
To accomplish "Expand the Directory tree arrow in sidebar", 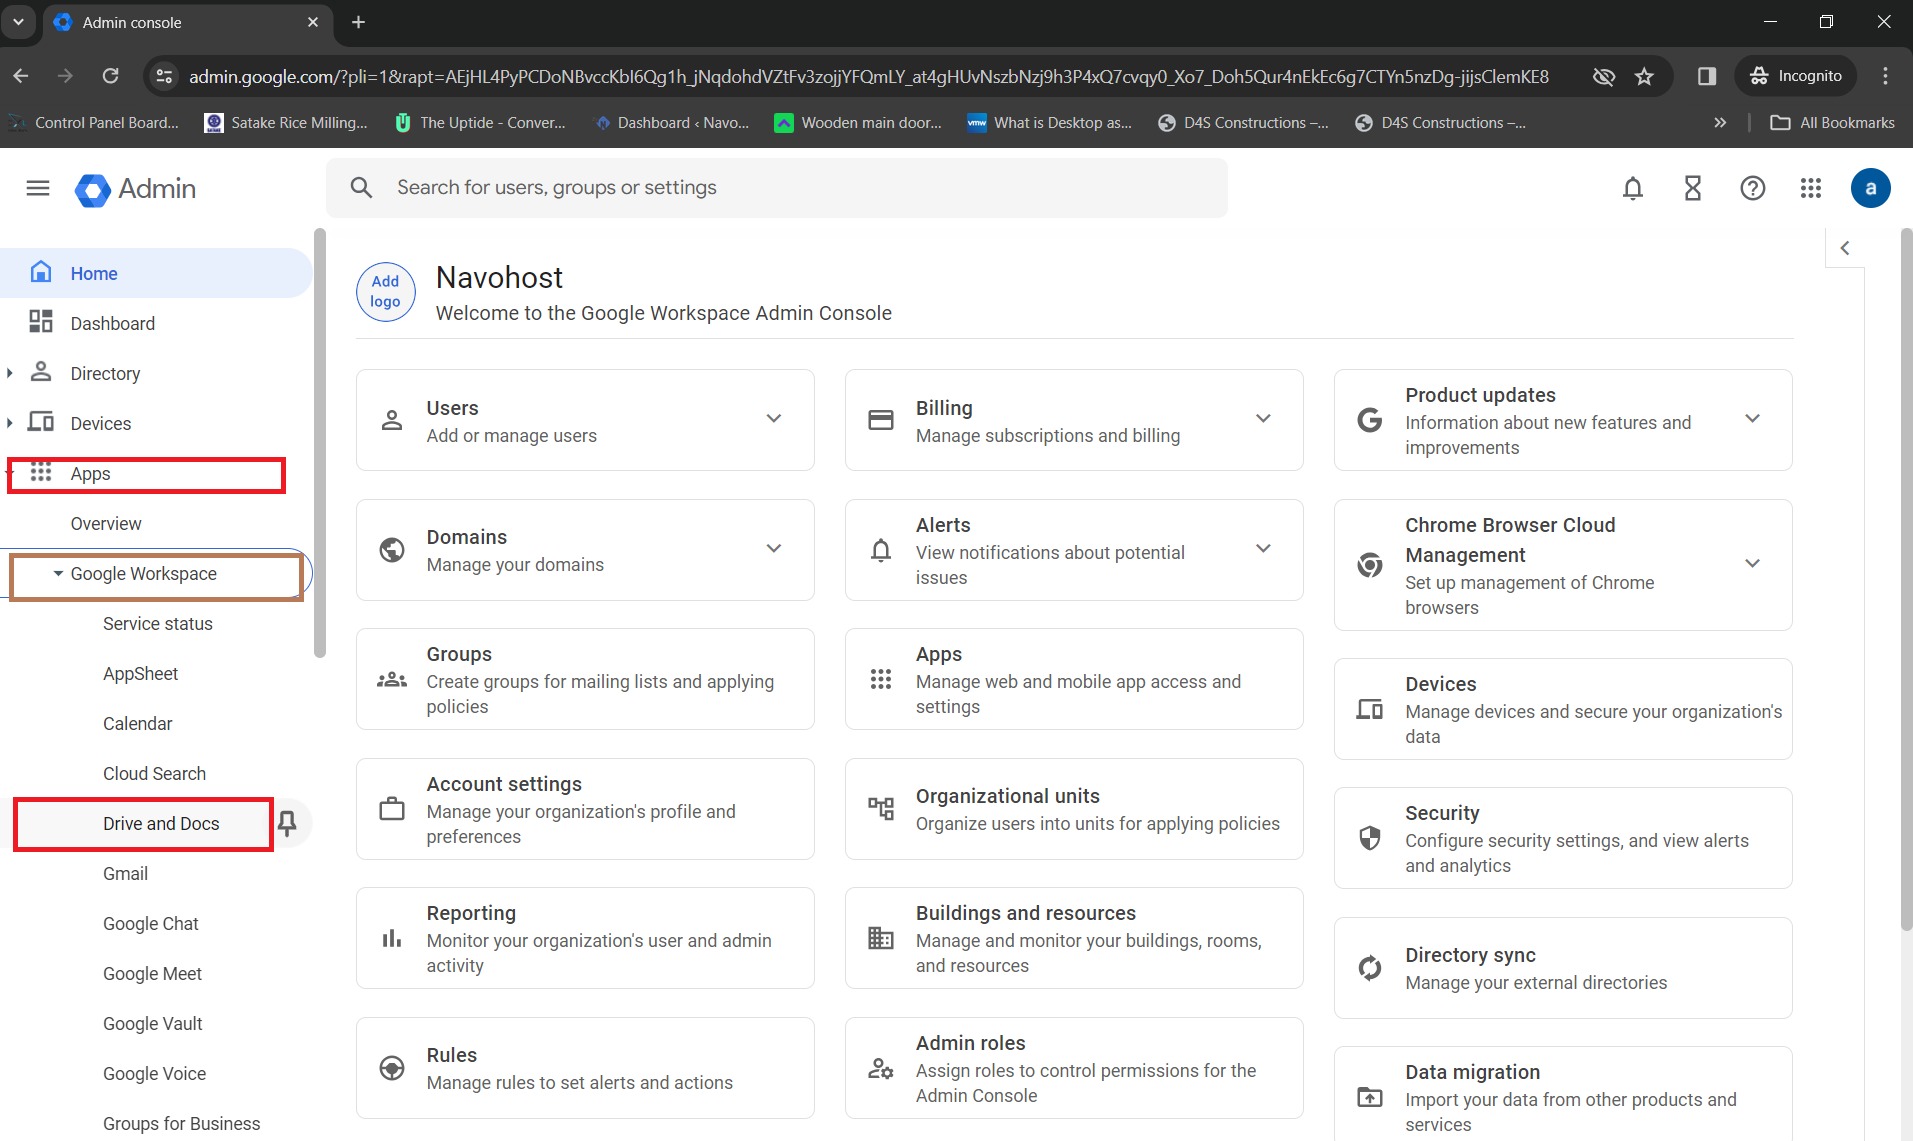I will 10,373.
